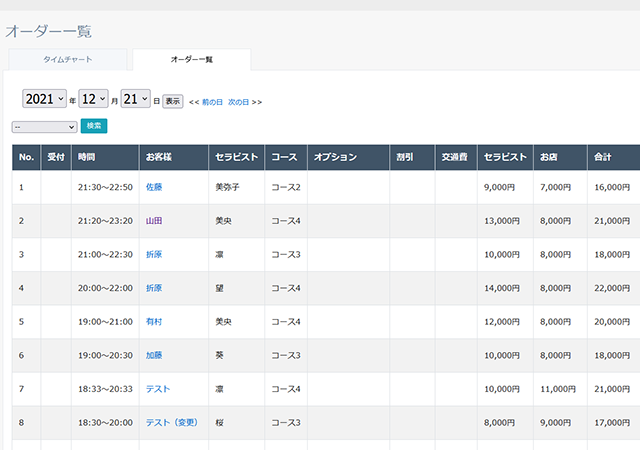Click コース2 in row 1

[x=286, y=187]
